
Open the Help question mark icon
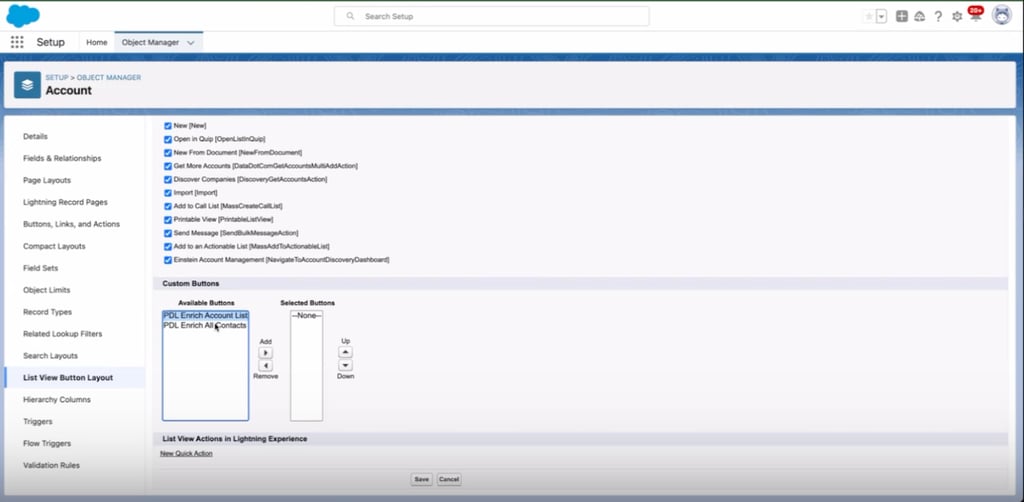(x=938, y=17)
